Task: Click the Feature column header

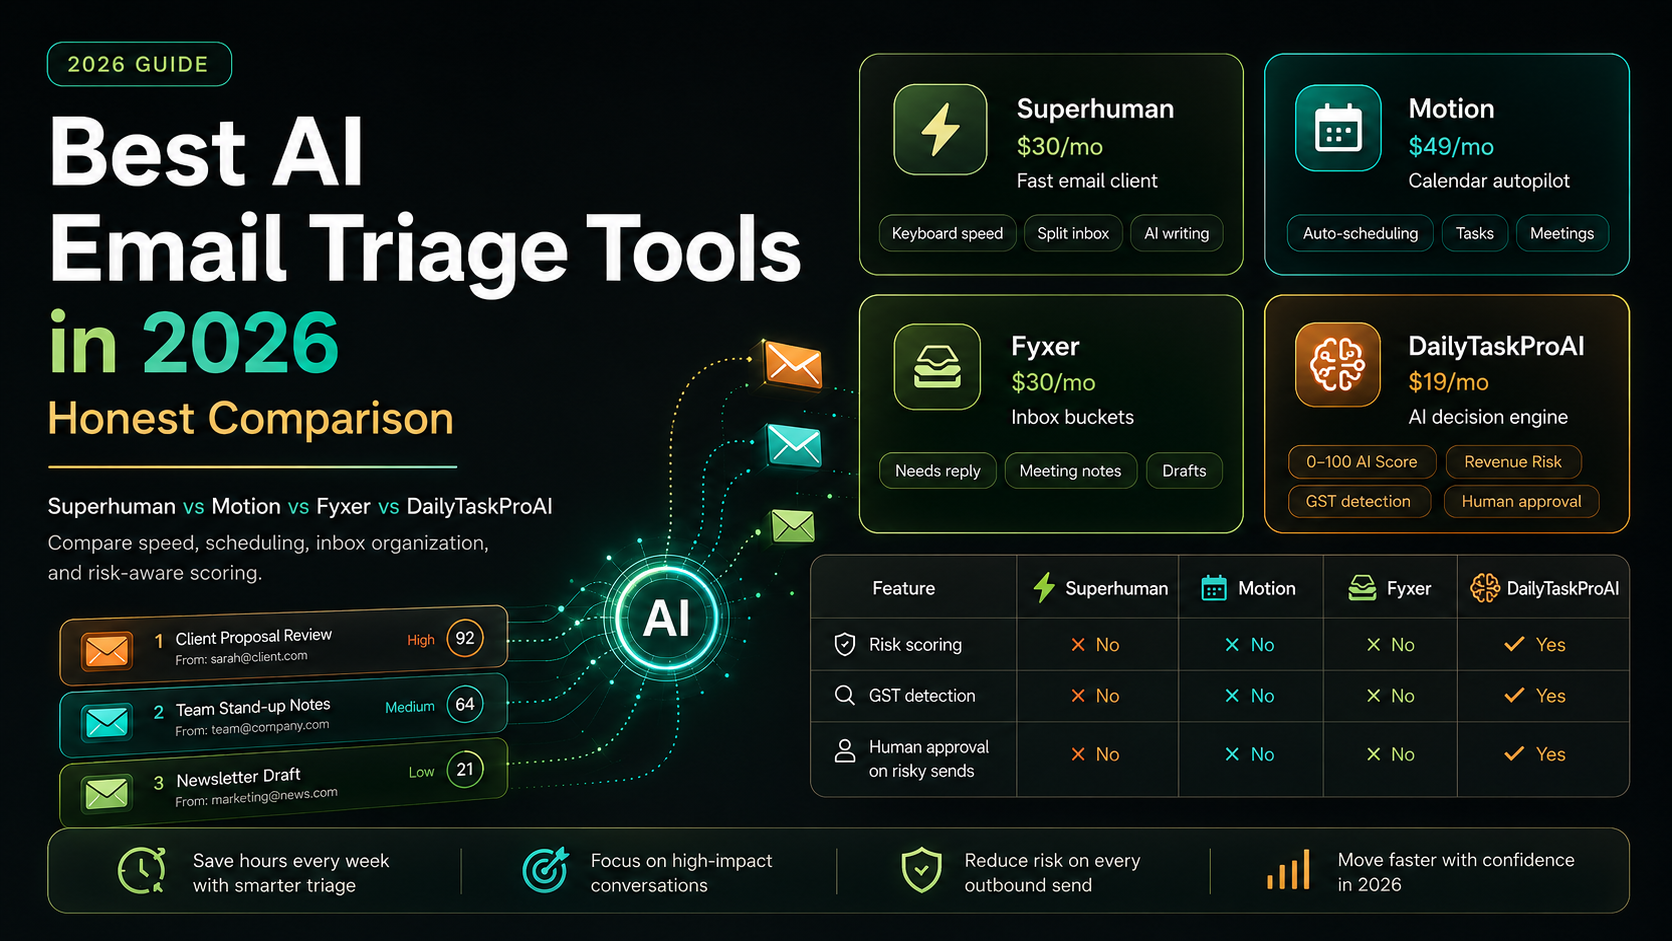Action: coord(903,588)
